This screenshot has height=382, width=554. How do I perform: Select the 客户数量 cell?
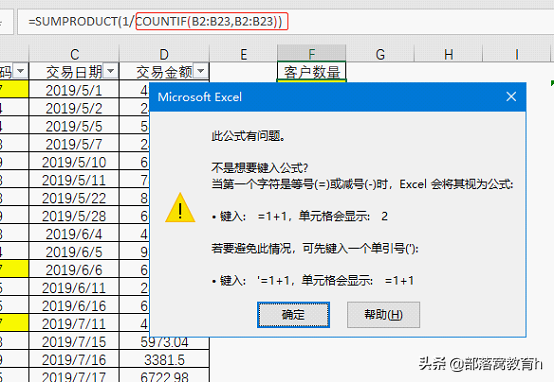pos(312,72)
